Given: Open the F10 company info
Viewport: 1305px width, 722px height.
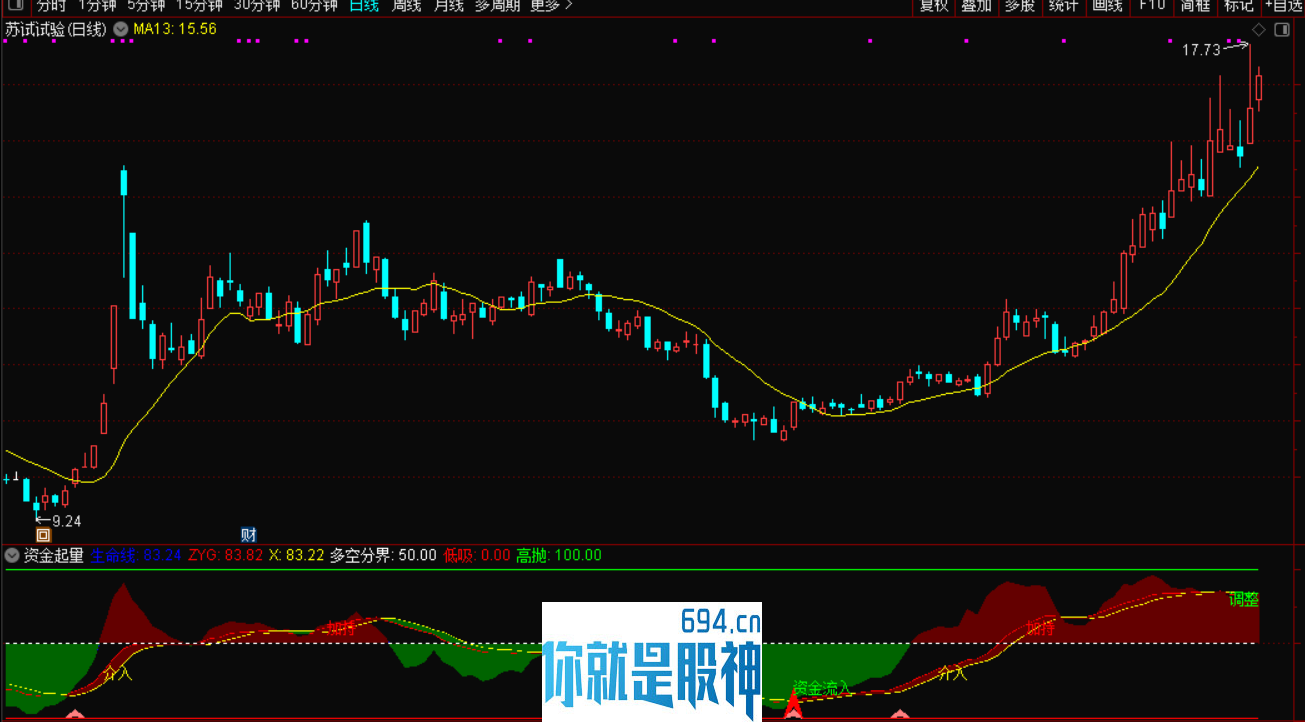Looking at the screenshot, I should point(1152,5).
